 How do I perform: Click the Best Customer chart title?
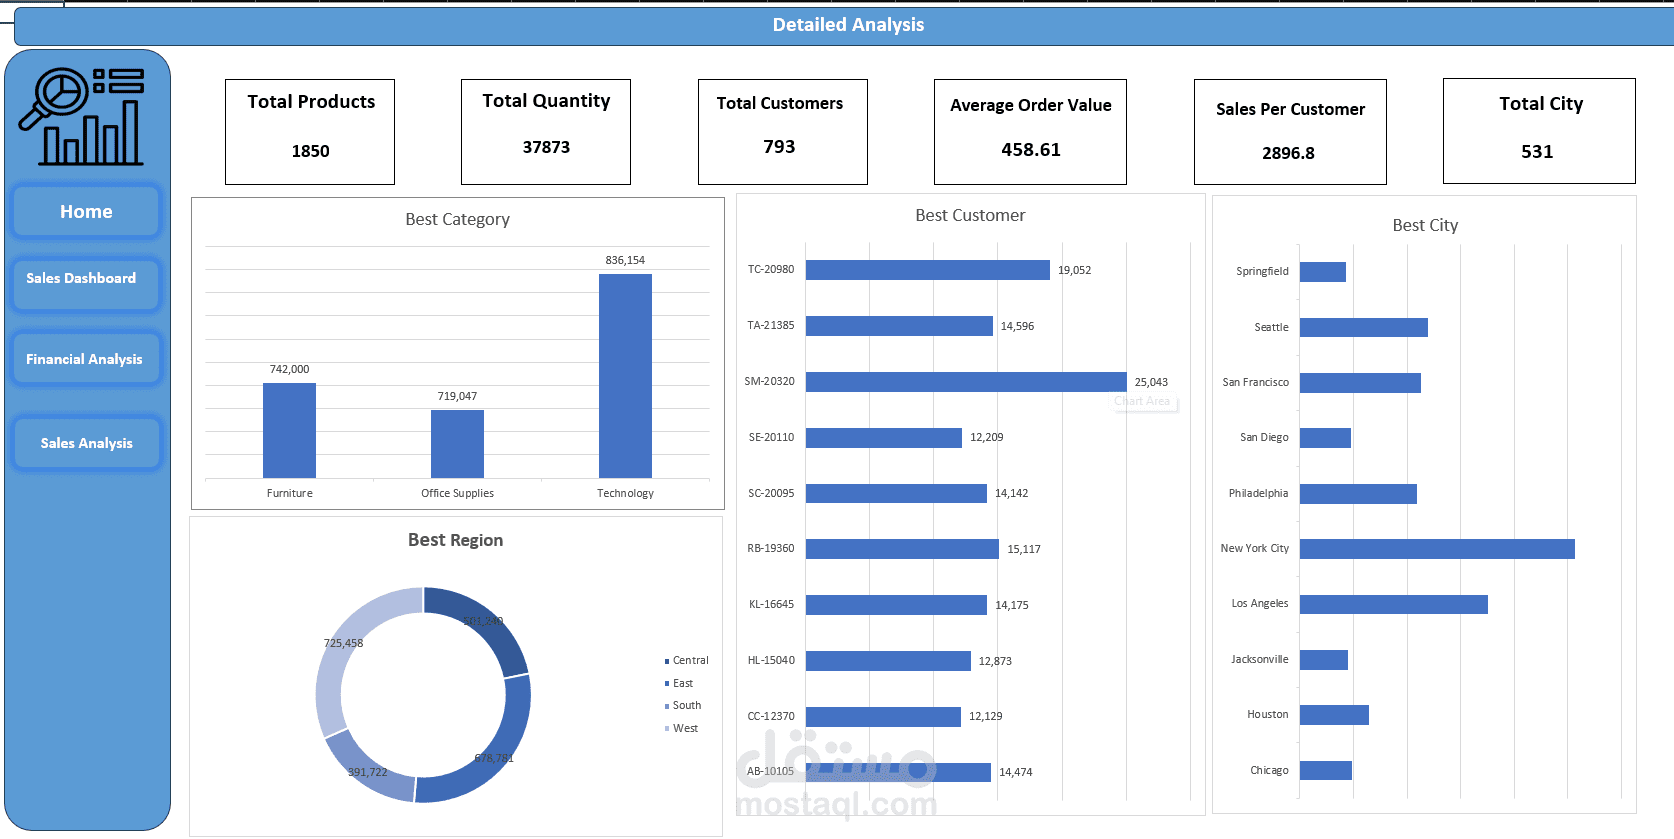[970, 215]
